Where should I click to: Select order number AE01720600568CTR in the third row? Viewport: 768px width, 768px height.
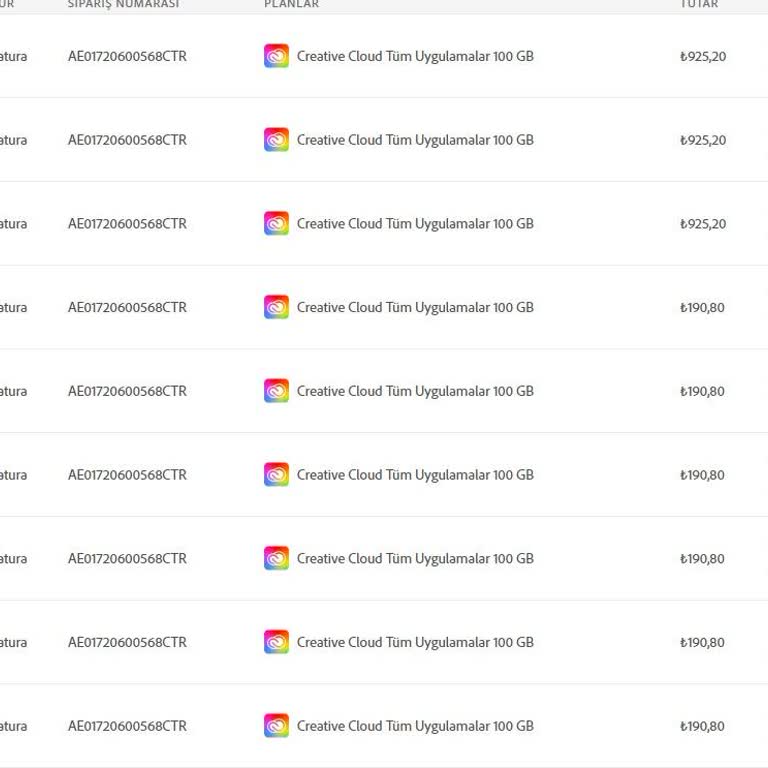pyautogui.click(x=127, y=224)
